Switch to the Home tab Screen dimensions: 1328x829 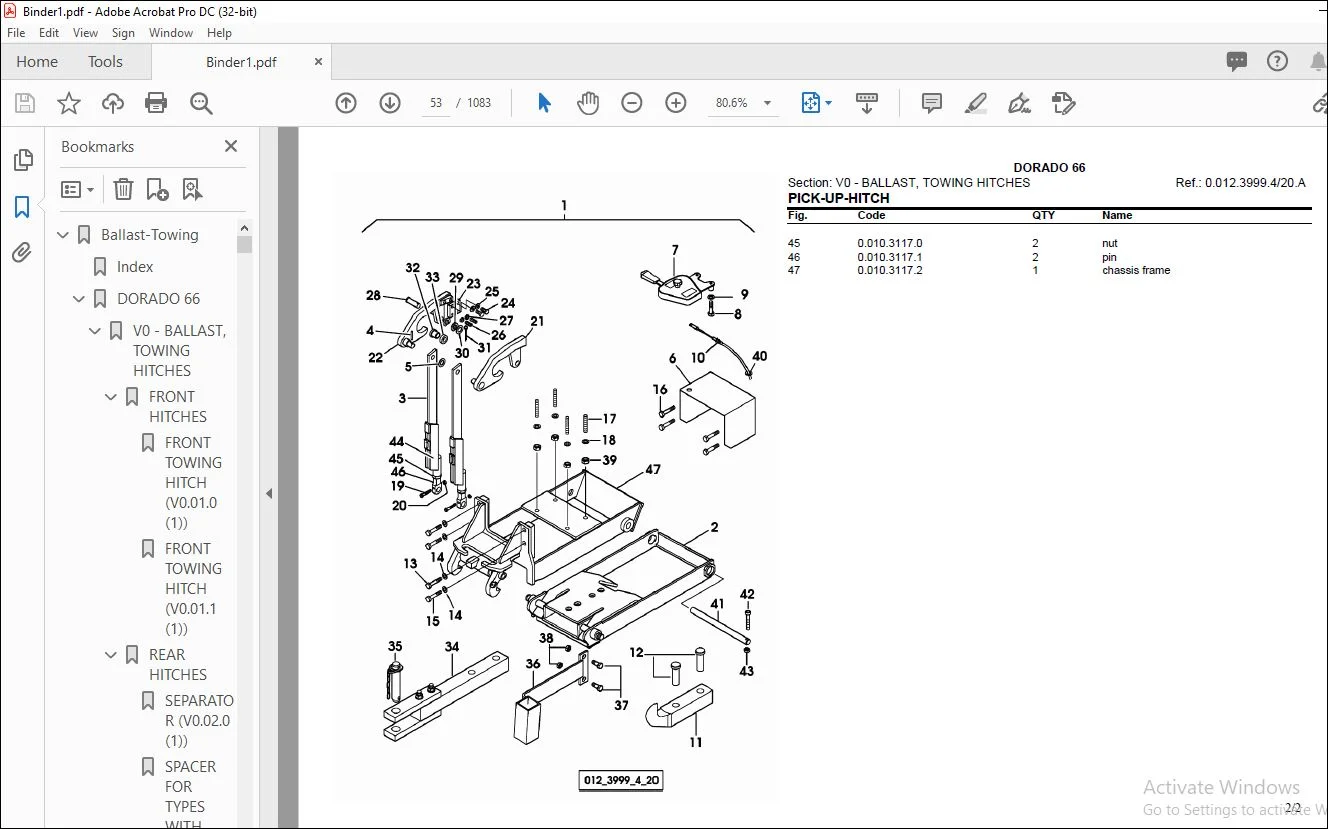point(37,61)
